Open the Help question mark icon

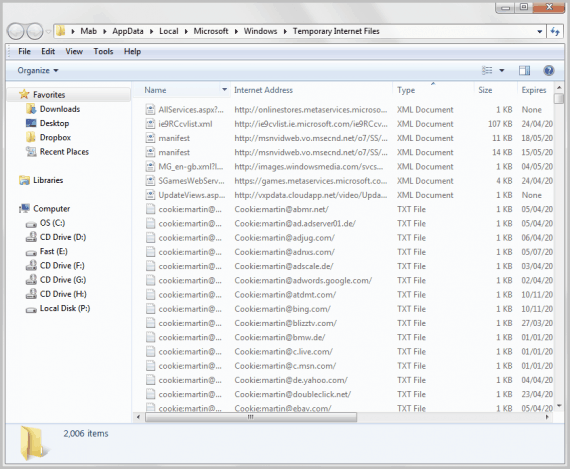[549, 71]
